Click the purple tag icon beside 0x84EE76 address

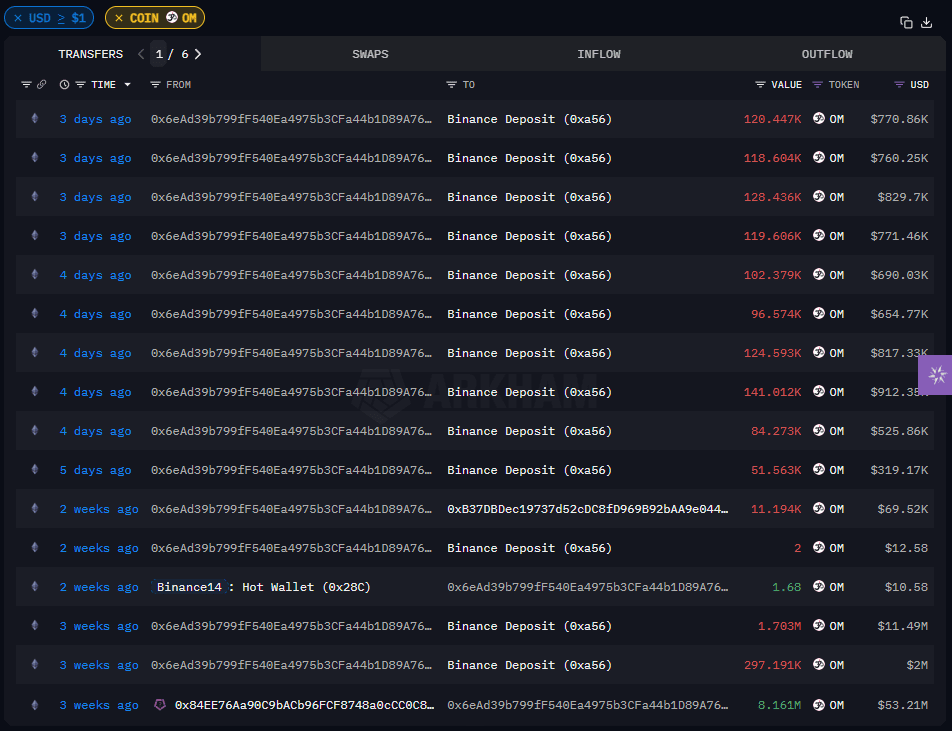(160, 705)
